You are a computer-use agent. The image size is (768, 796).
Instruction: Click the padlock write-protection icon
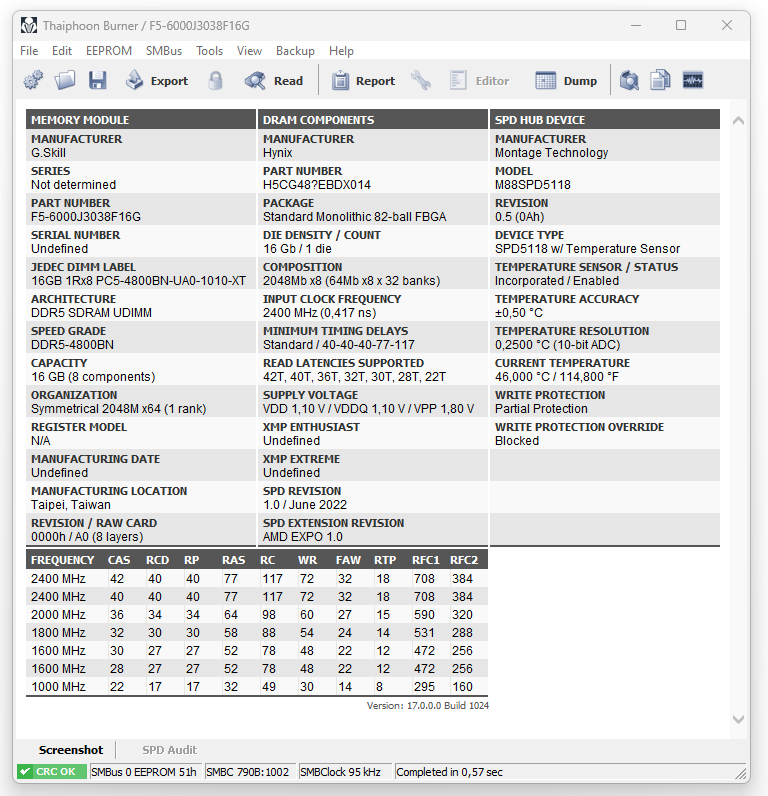(x=215, y=81)
